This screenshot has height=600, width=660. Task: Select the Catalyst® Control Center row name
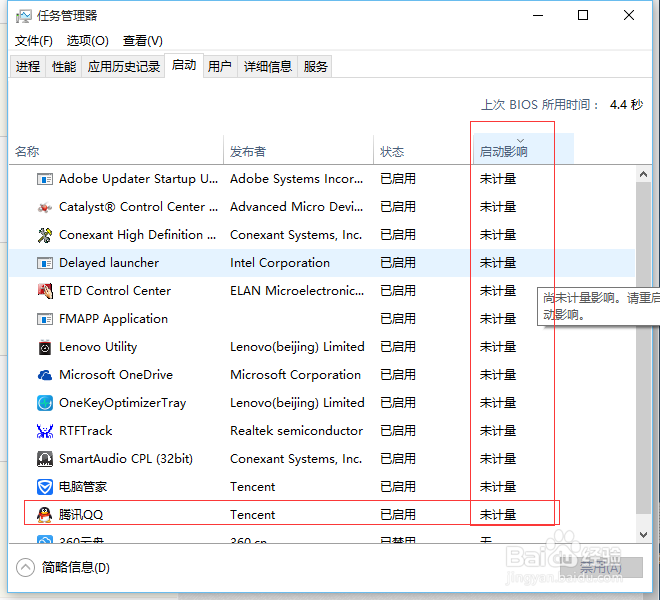(x=138, y=207)
